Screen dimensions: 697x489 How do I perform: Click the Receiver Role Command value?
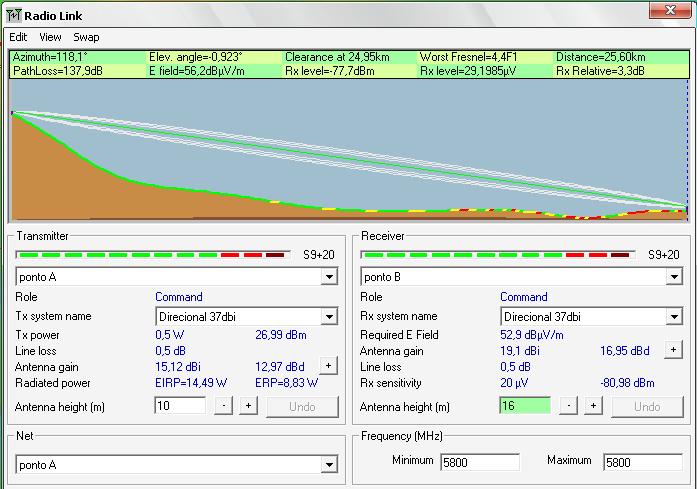point(524,297)
